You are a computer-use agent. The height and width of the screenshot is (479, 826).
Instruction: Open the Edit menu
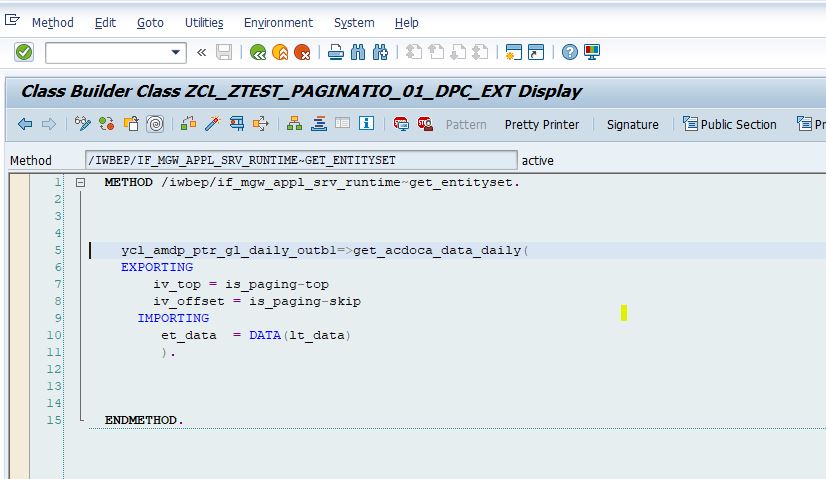coord(105,23)
